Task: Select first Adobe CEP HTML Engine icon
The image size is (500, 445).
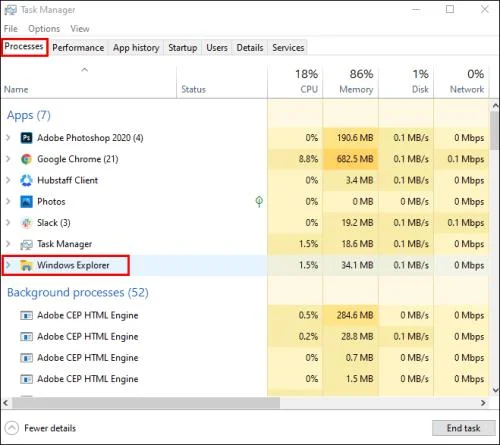Action: tap(26, 315)
